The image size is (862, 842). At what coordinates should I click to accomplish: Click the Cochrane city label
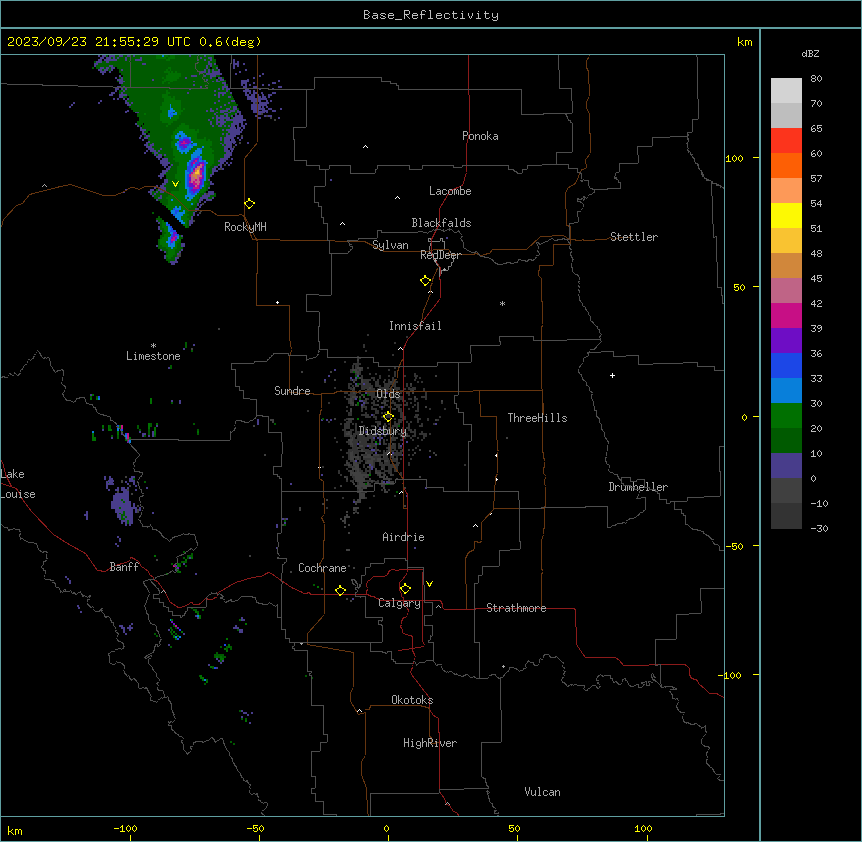pyautogui.click(x=322, y=568)
